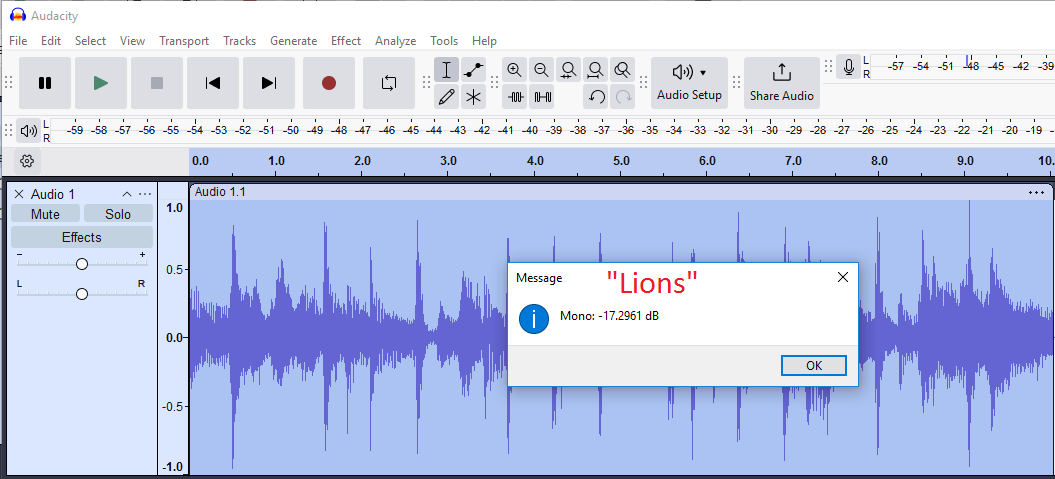The width and height of the screenshot is (1055, 479).
Task: Click the speaker playback meter icon
Action: click(x=28, y=131)
